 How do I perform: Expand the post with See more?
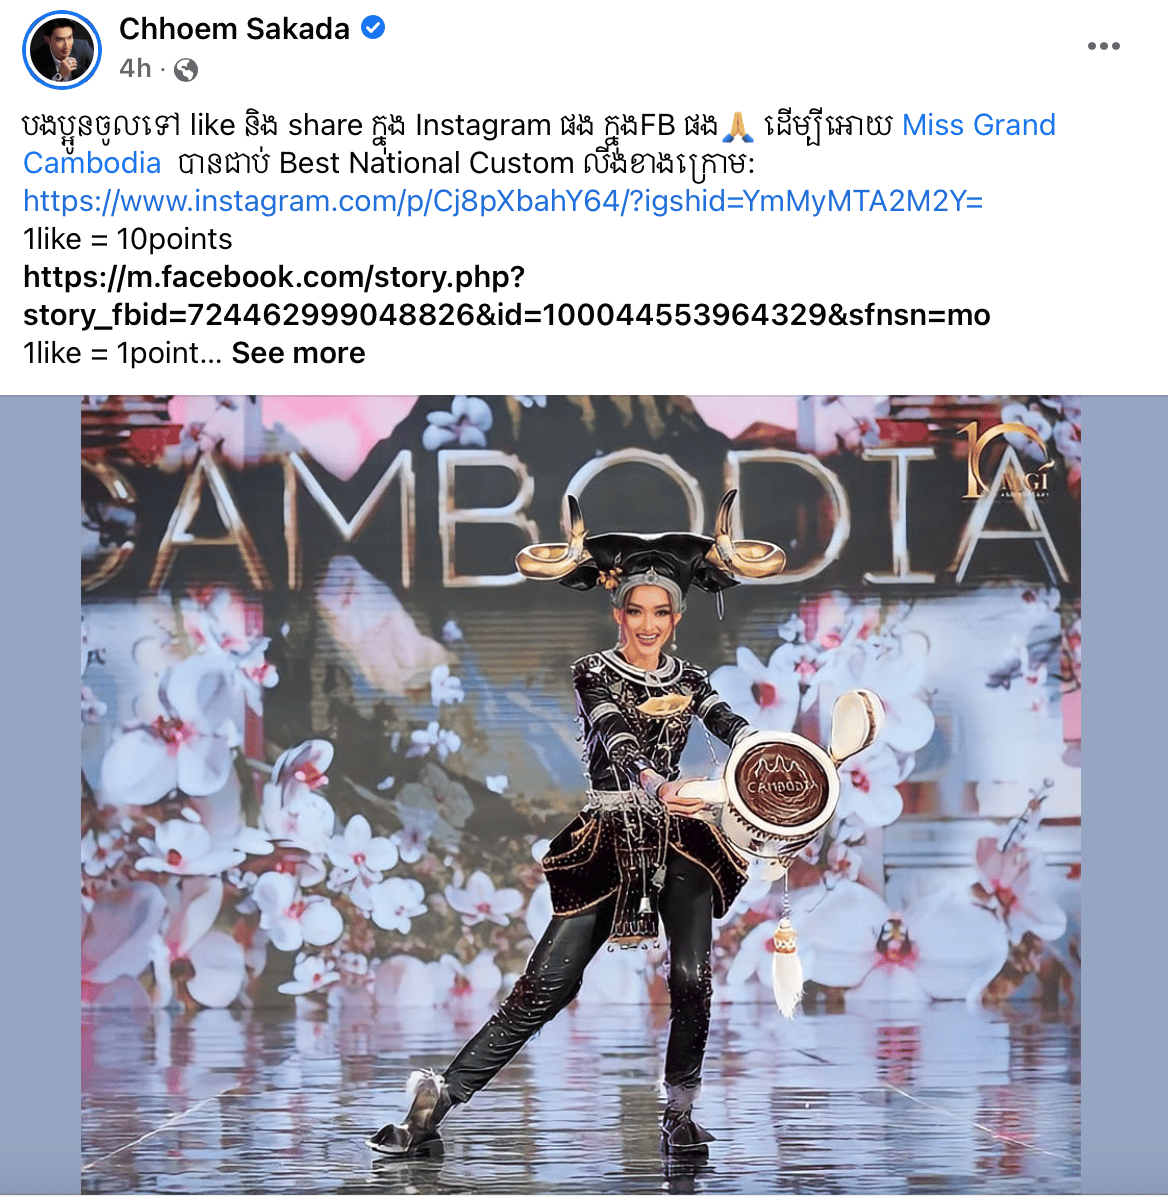tap(298, 353)
